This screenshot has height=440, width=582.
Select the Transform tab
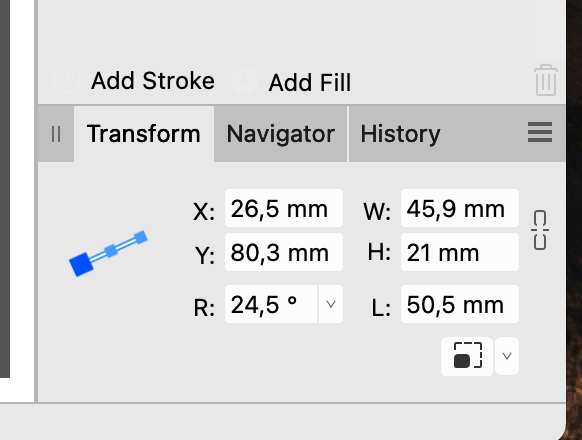click(144, 134)
